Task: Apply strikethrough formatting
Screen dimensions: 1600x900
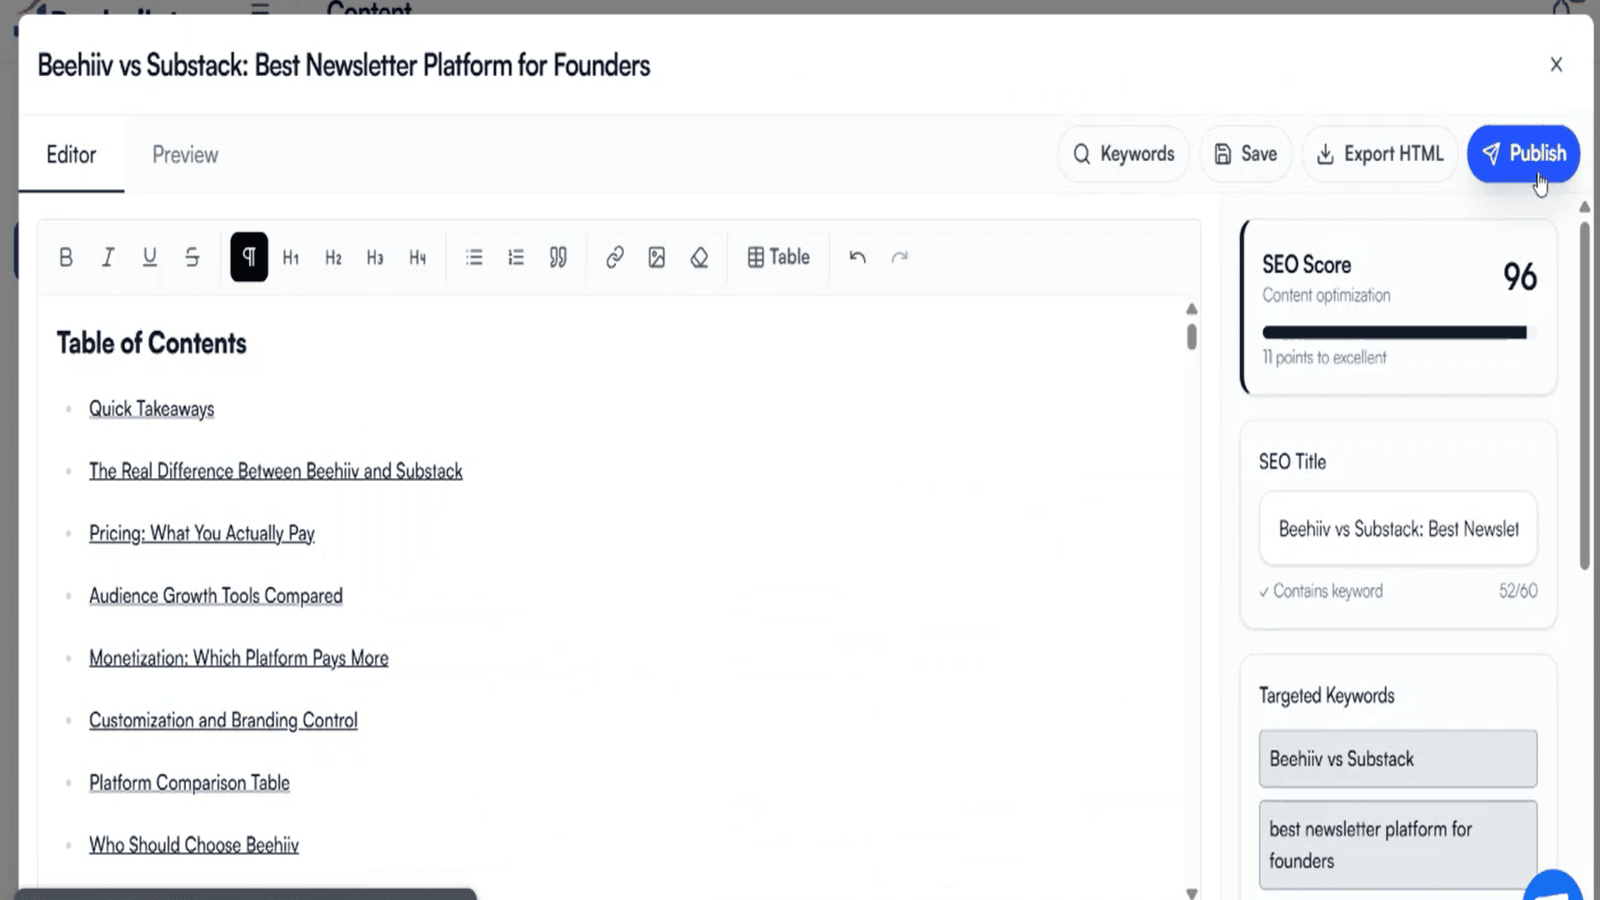Action: click(x=192, y=257)
